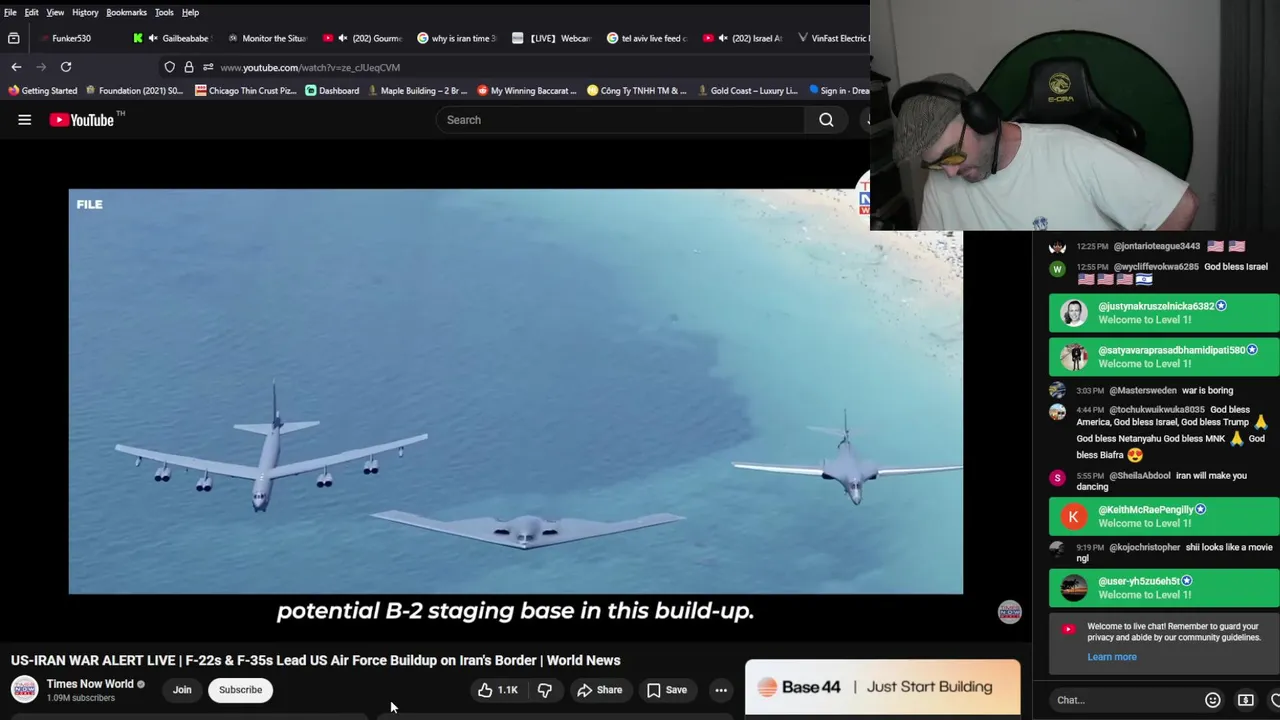Open the YouTube guide hamburger menu
Image resolution: width=1280 pixels, height=720 pixels.
24,120
